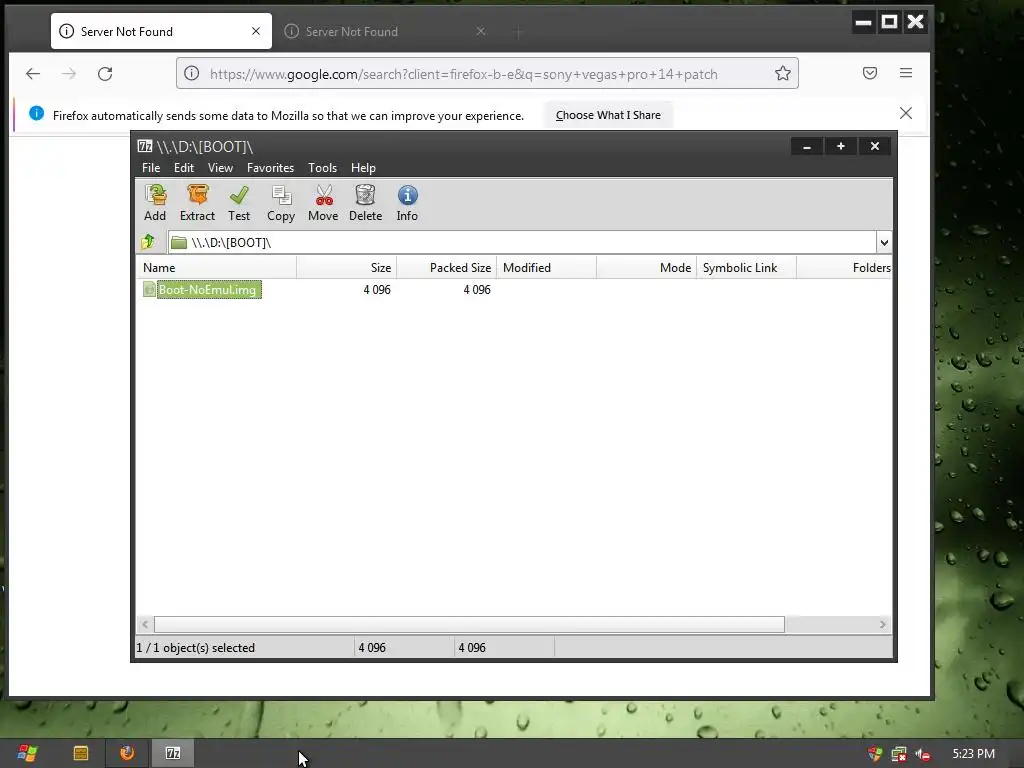Open Firefox Pocket save icon
Screen dimensions: 1024x768
[x=870, y=73]
